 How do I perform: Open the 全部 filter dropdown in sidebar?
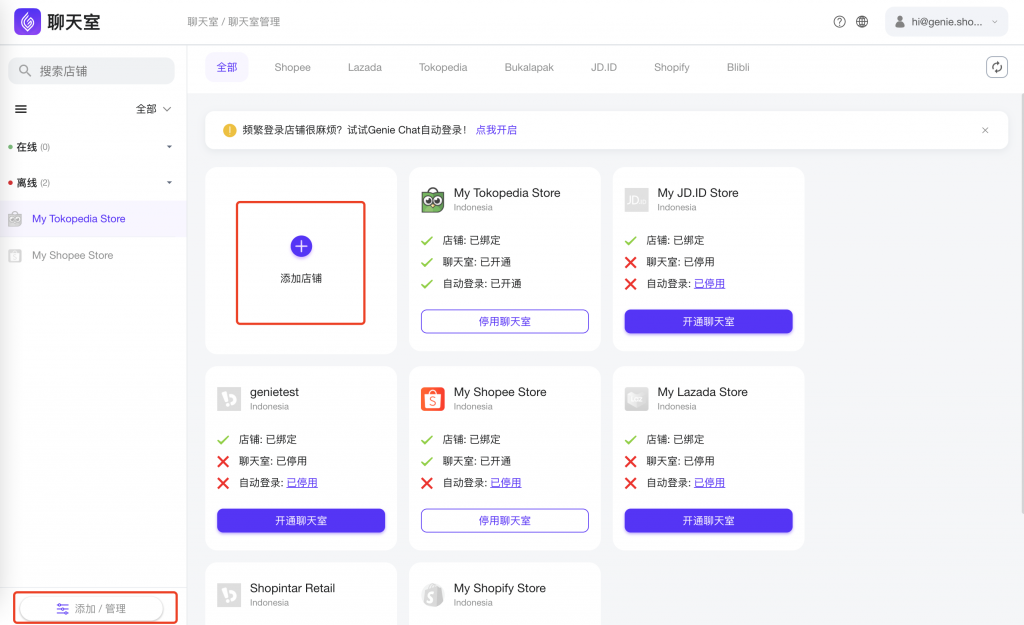pyautogui.click(x=153, y=109)
